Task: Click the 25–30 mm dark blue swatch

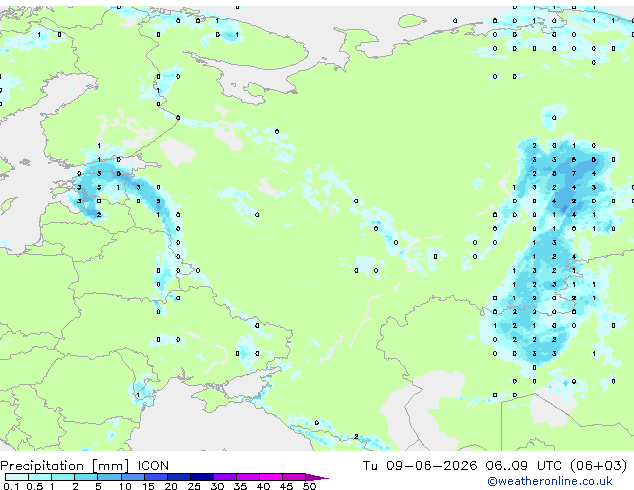Action: click(x=201, y=477)
